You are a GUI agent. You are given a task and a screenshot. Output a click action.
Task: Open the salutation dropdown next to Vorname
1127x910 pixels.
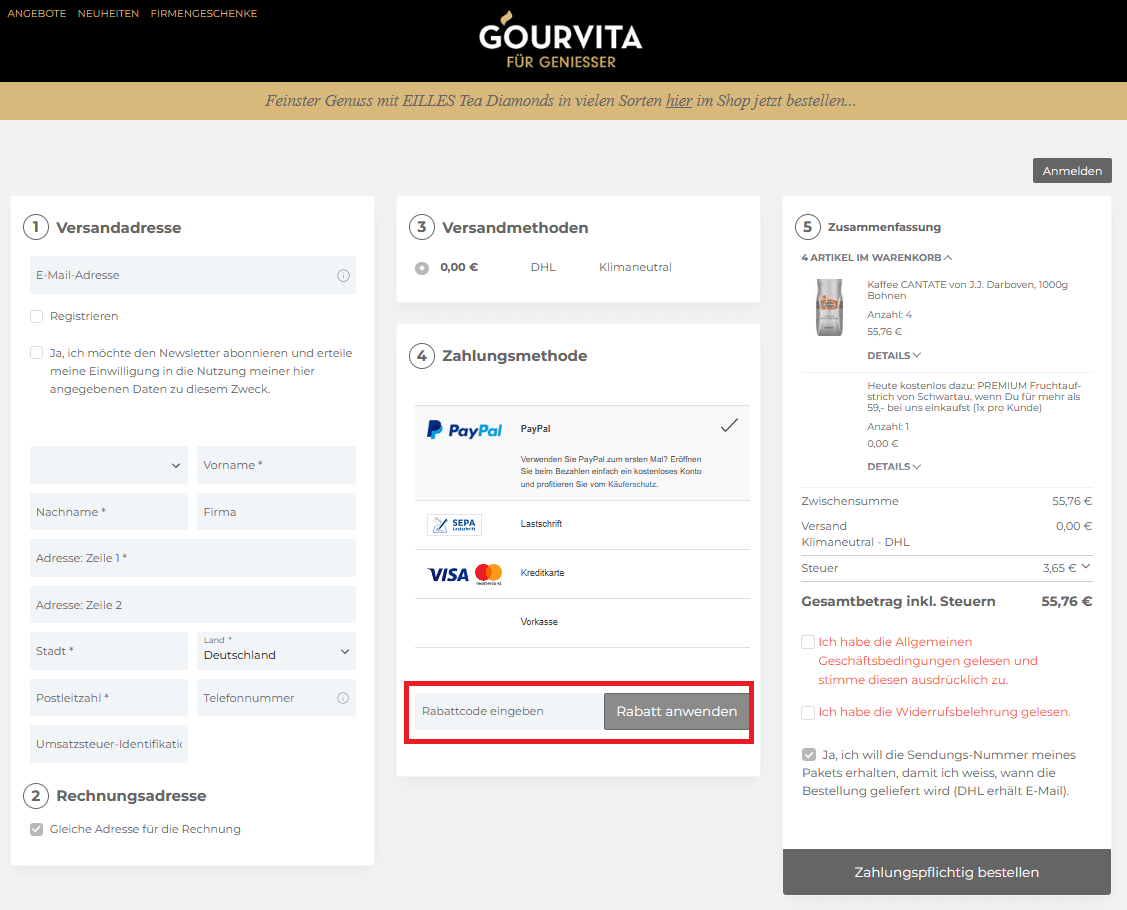pyautogui.click(x=109, y=465)
